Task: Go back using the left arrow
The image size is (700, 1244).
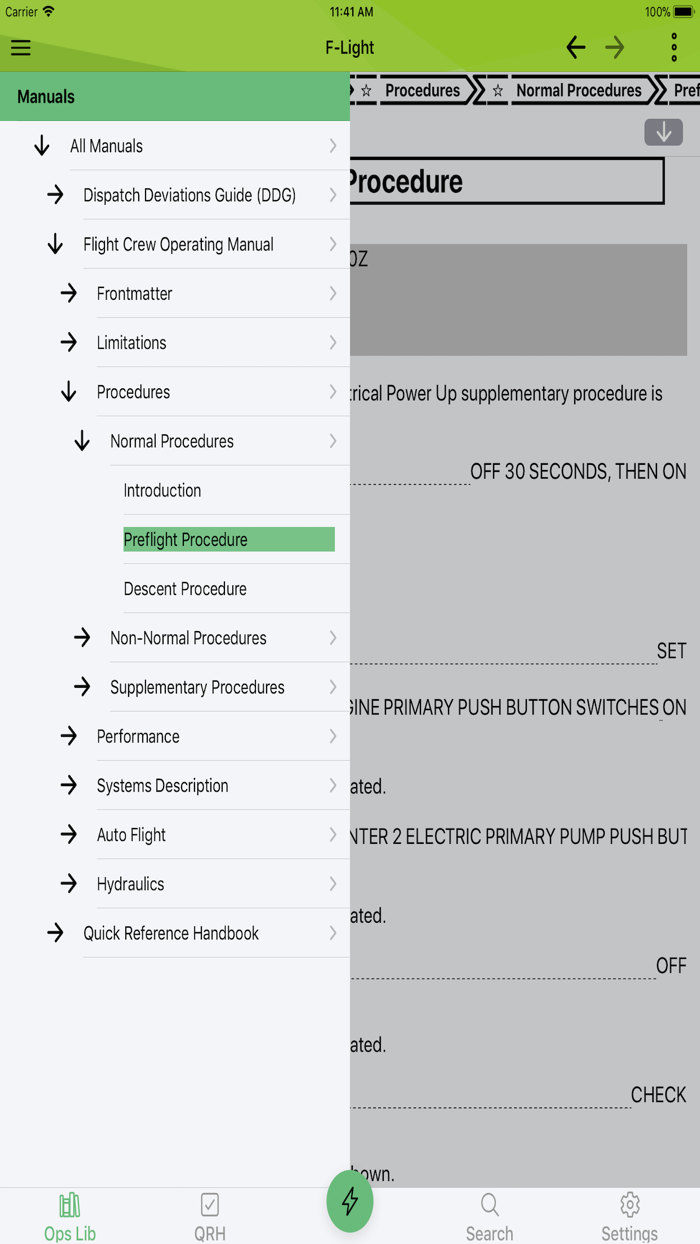Action: (575, 47)
